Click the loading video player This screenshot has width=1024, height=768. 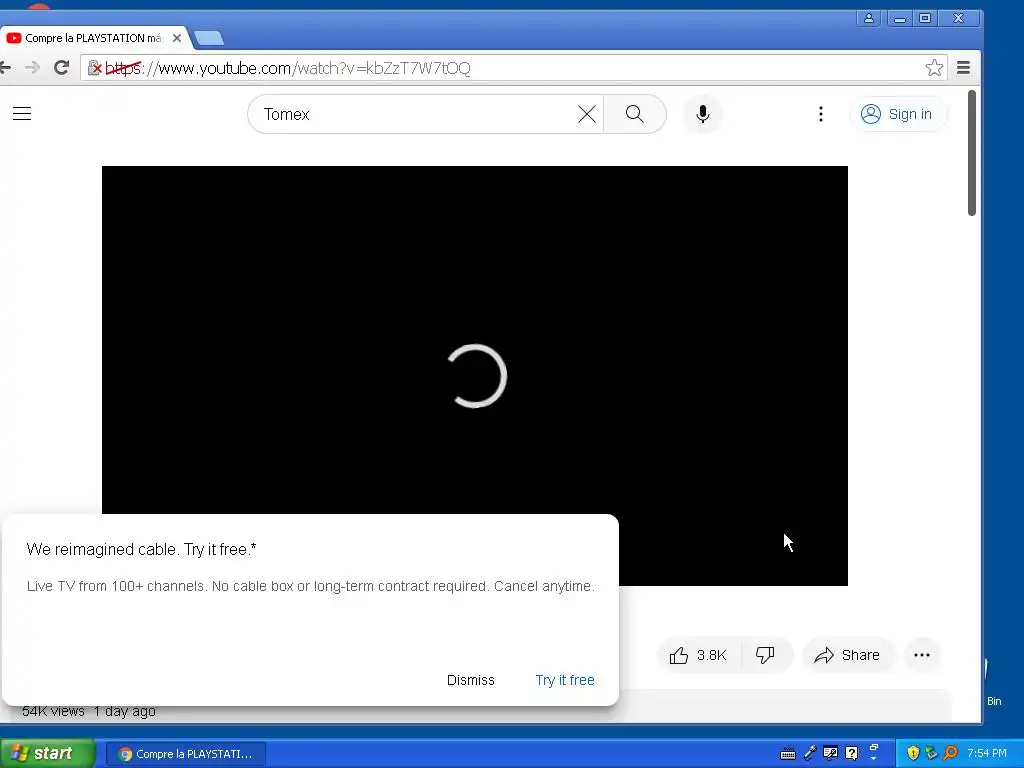coord(475,376)
